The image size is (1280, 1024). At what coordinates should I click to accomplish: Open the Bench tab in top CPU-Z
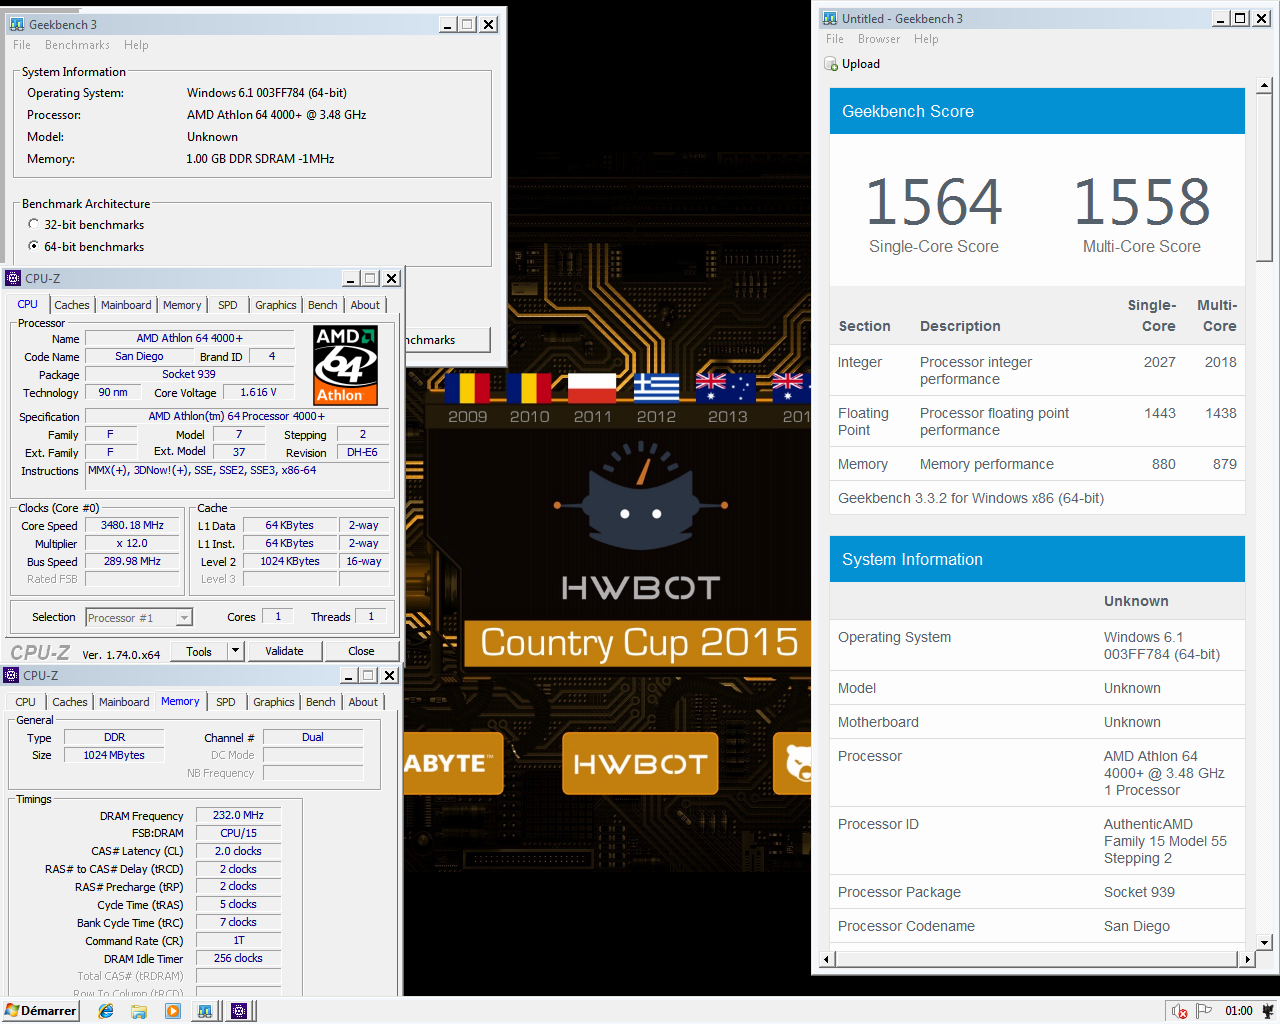(x=322, y=305)
